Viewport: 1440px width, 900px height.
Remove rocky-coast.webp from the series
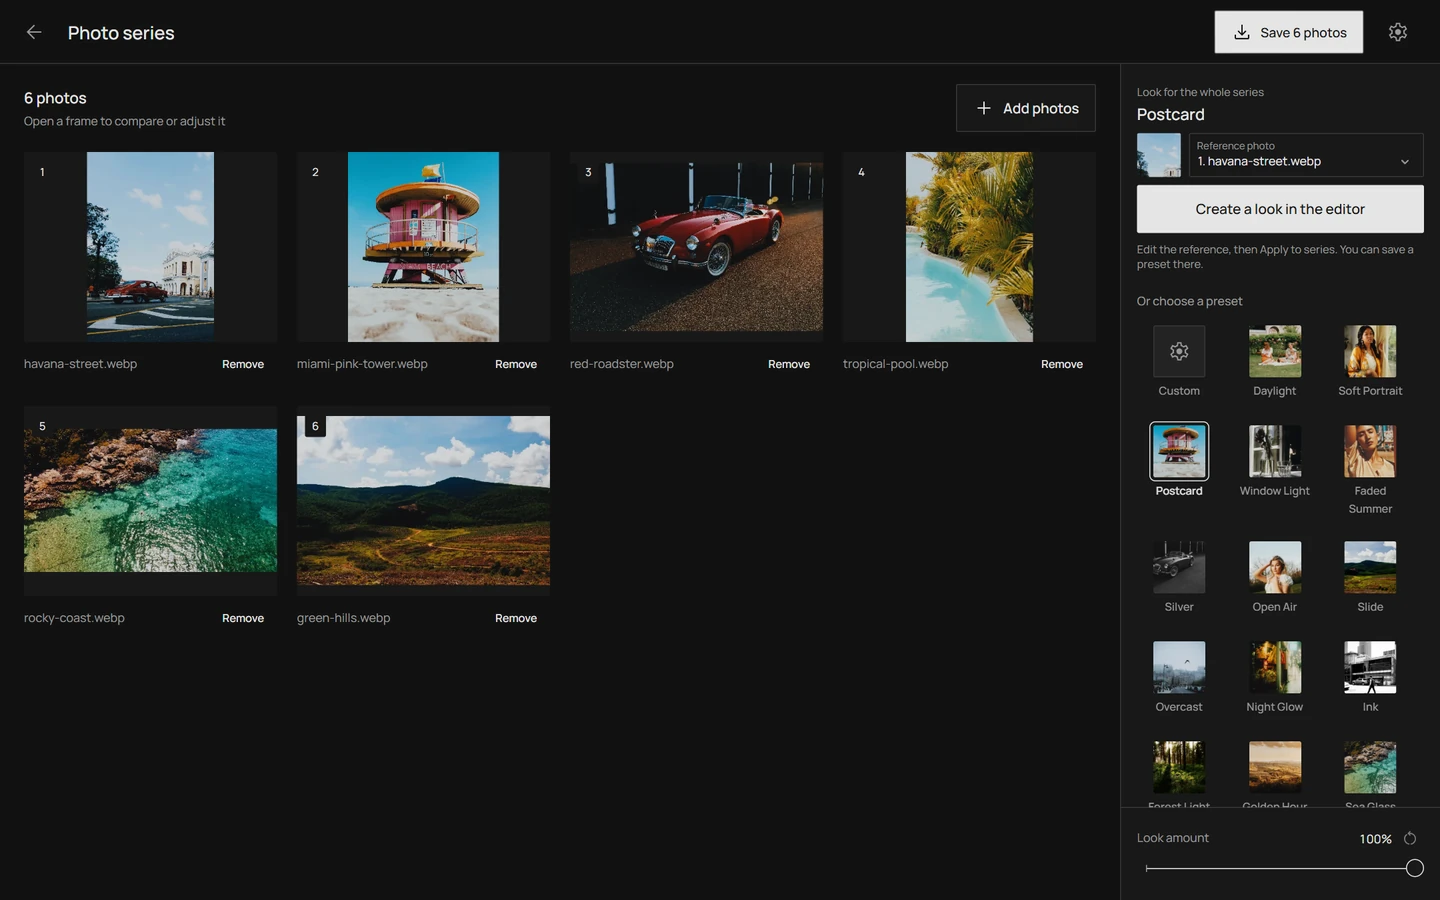point(243,618)
